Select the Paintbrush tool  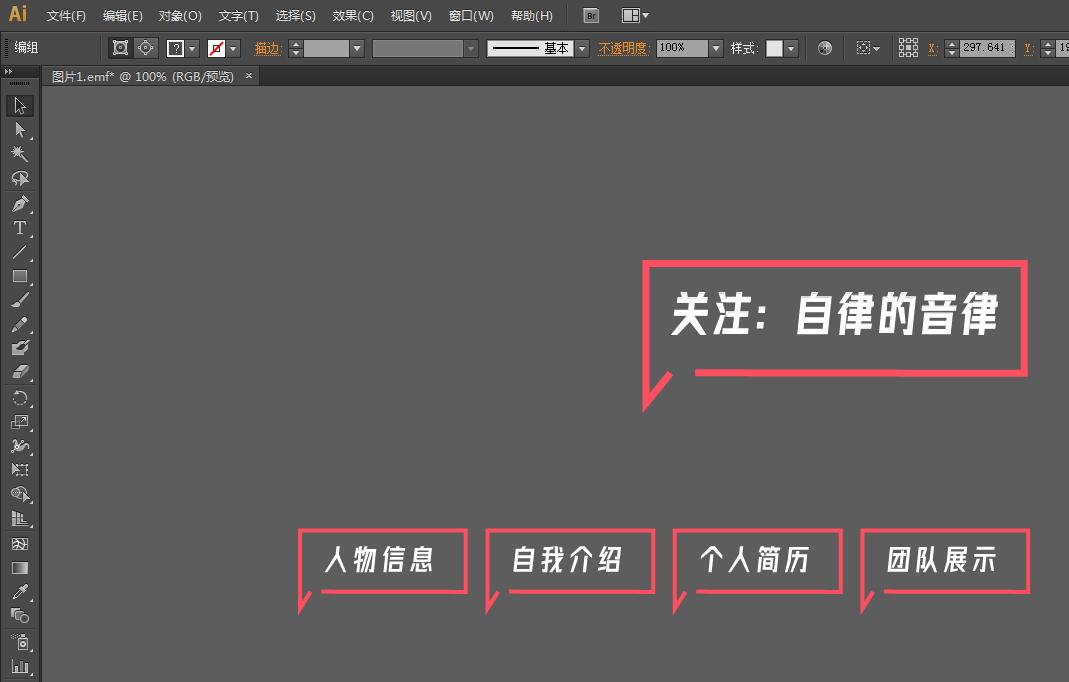(x=19, y=301)
